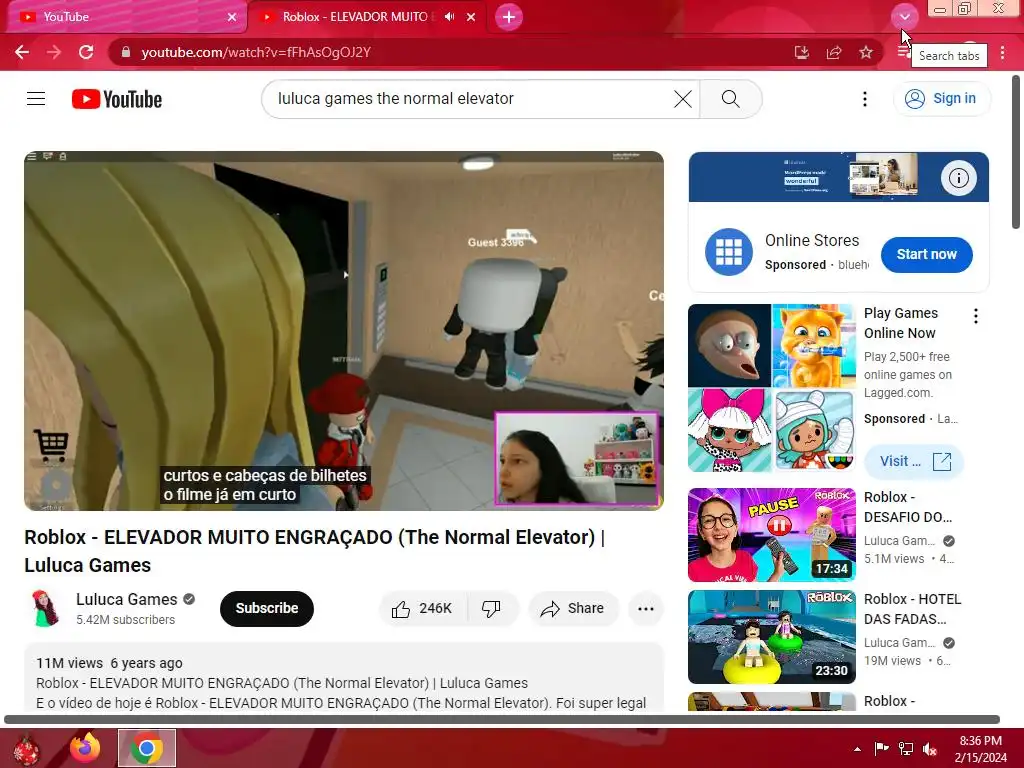This screenshot has width=1024, height=768.
Task: Share this page from the address bar
Action: pos(834,52)
